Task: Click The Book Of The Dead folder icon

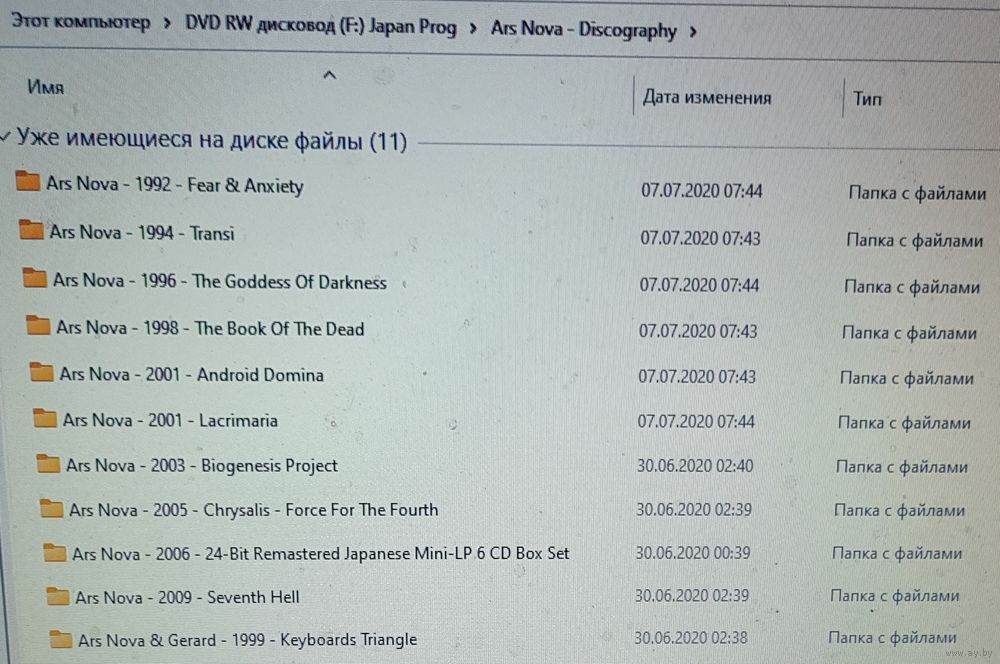Action: [38, 325]
